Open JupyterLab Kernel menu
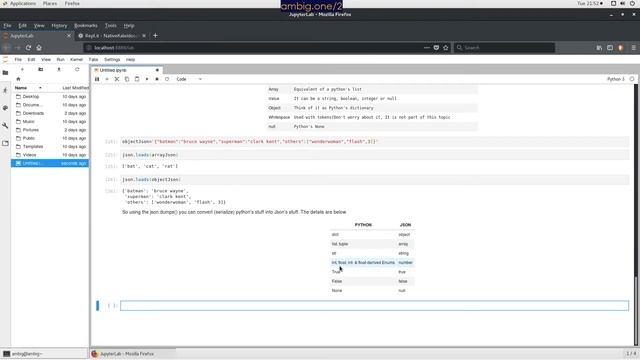 pos(76,60)
